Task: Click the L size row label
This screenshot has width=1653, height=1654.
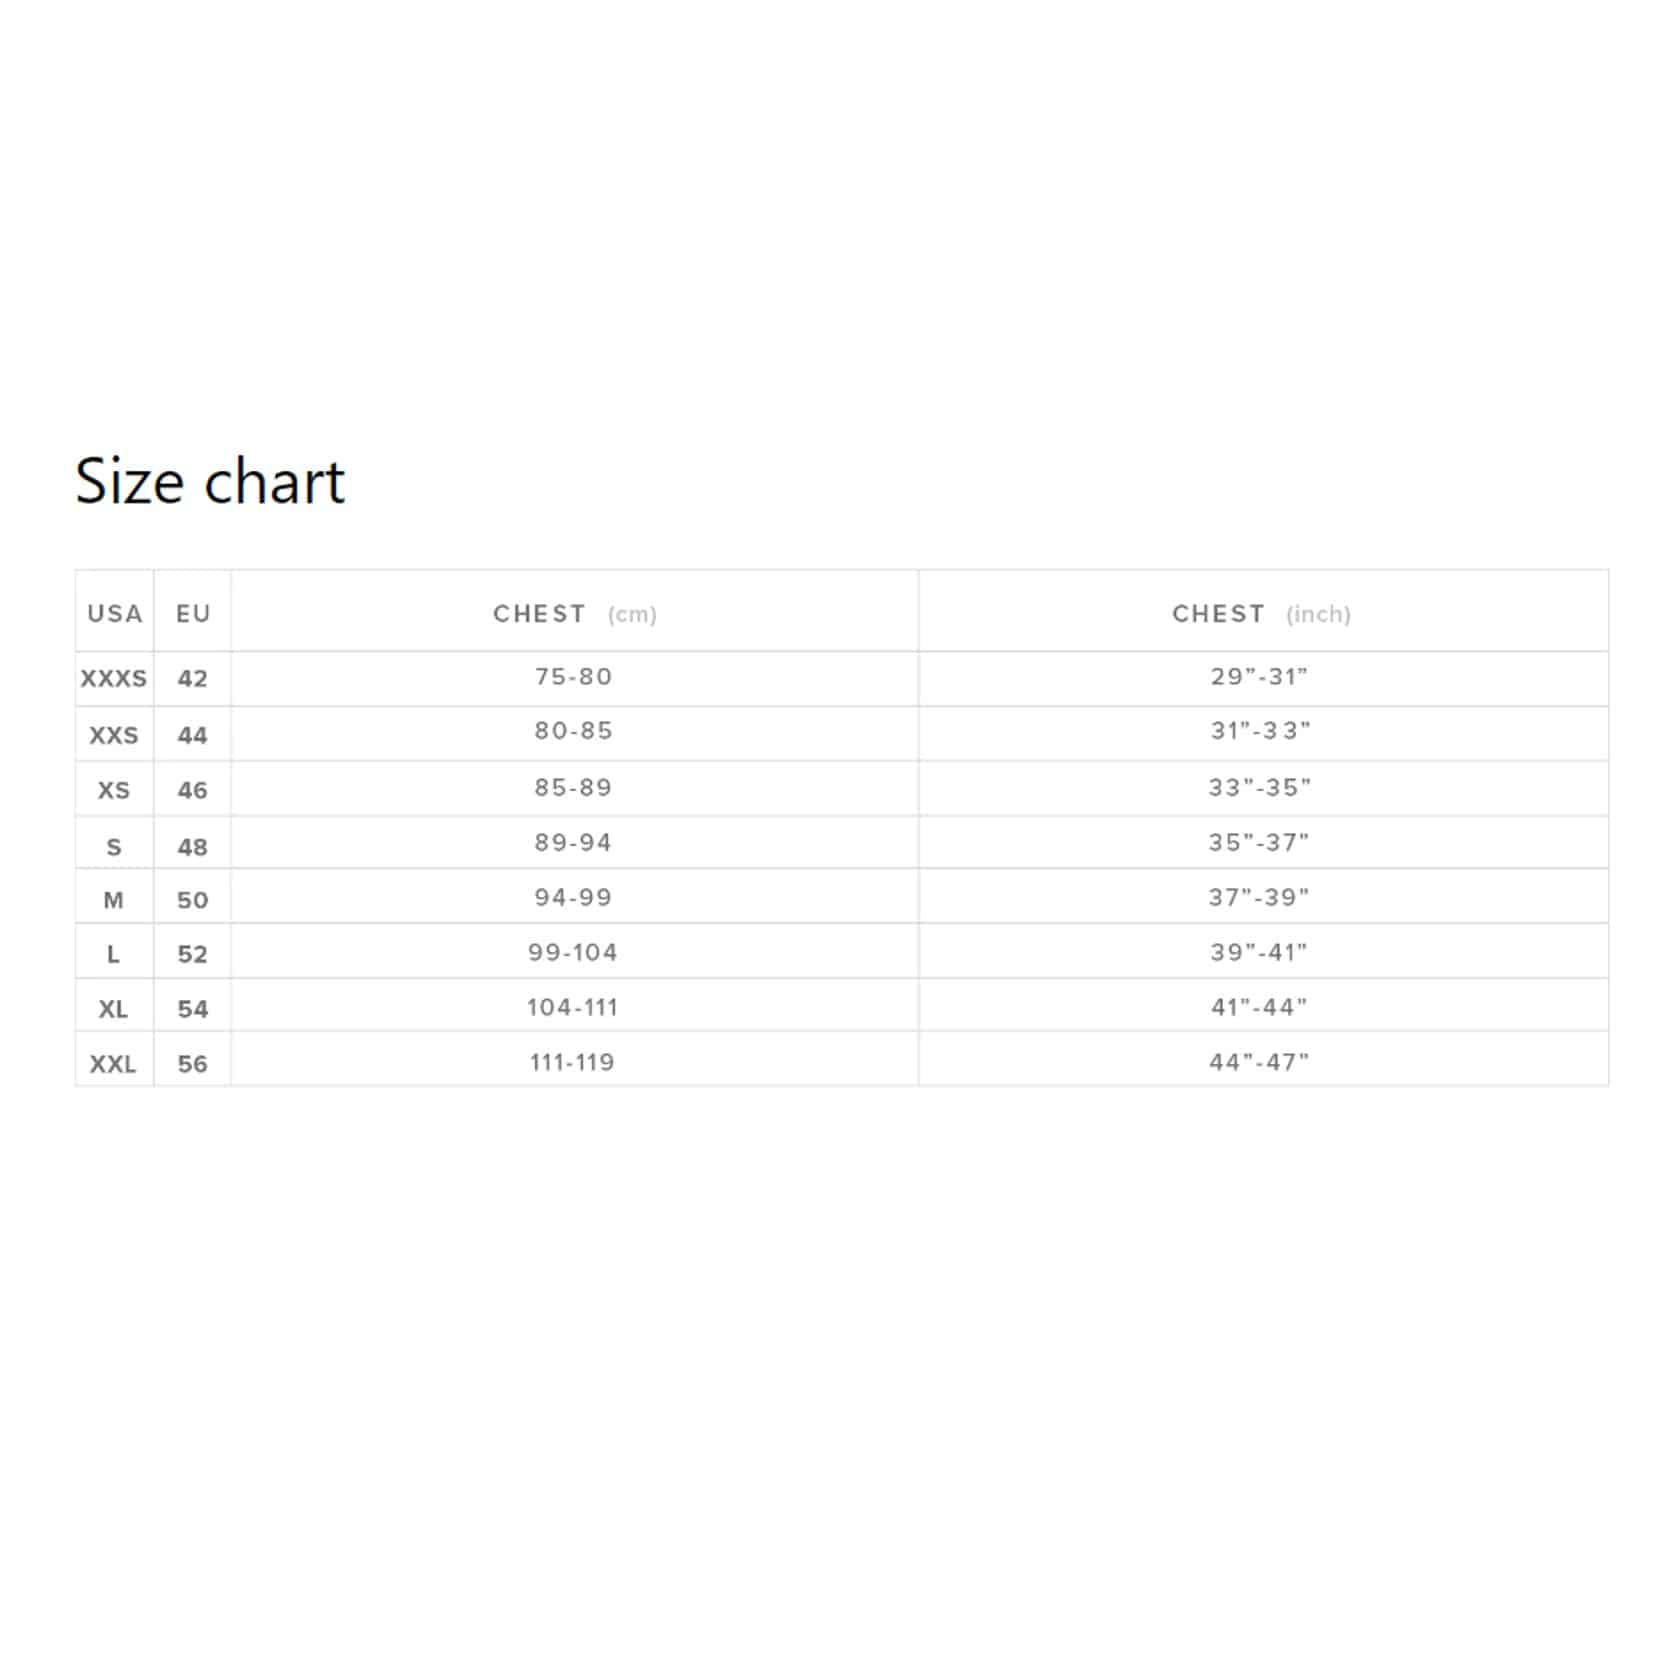Action: (113, 954)
